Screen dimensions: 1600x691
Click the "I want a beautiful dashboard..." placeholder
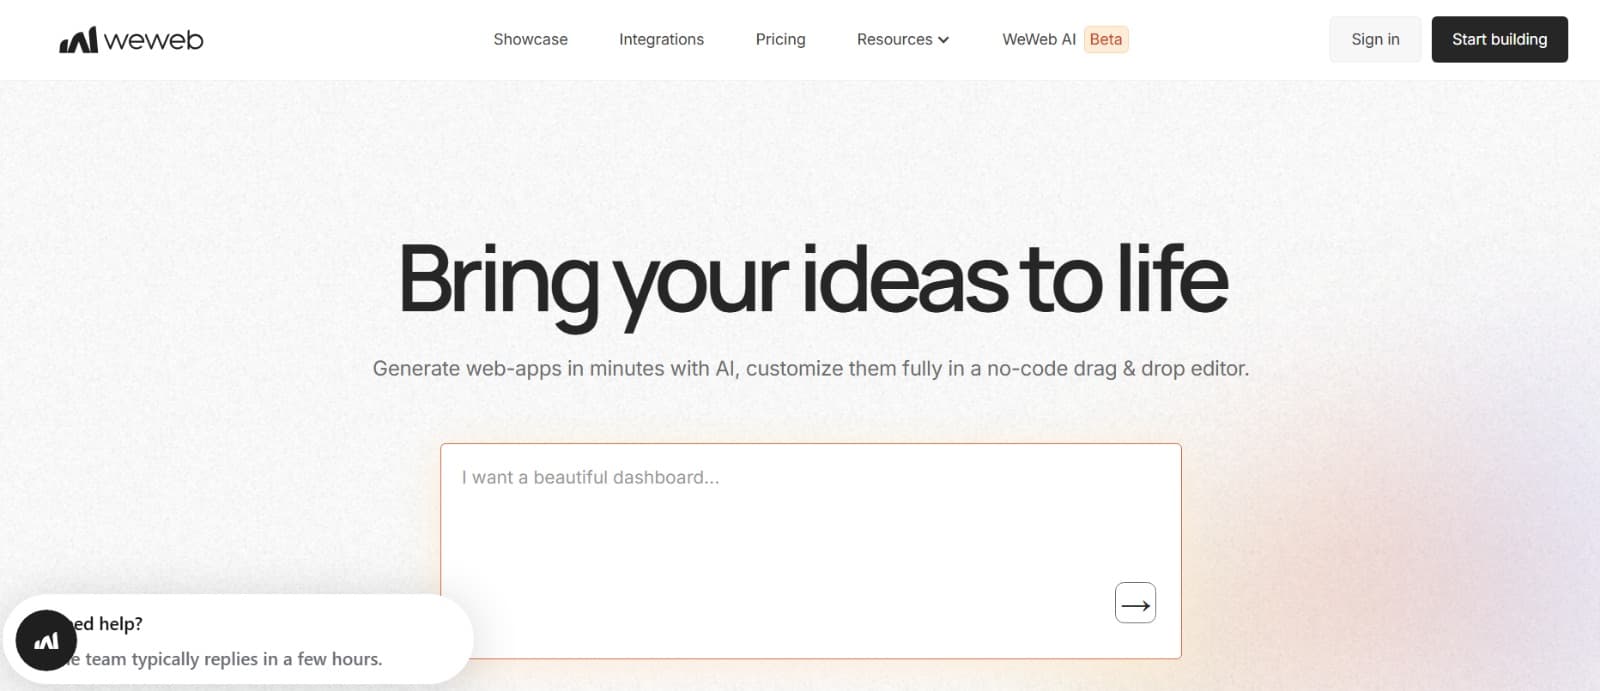[590, 478]
